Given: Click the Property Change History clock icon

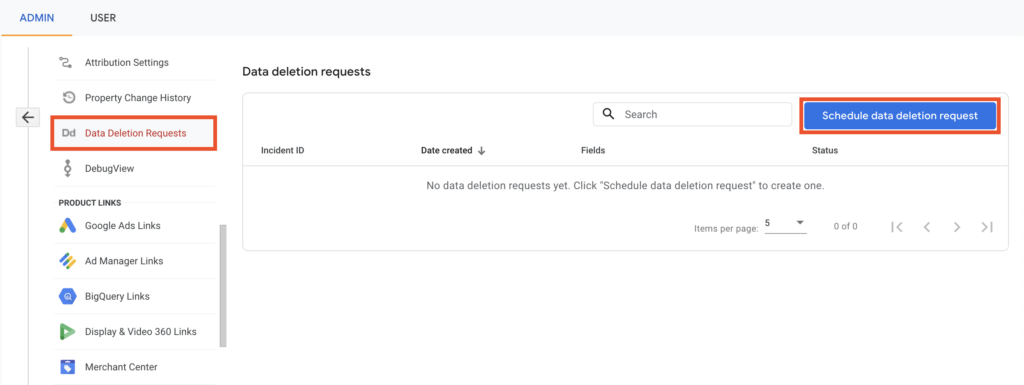Looking at the screenshot, I should pos(68,98).
